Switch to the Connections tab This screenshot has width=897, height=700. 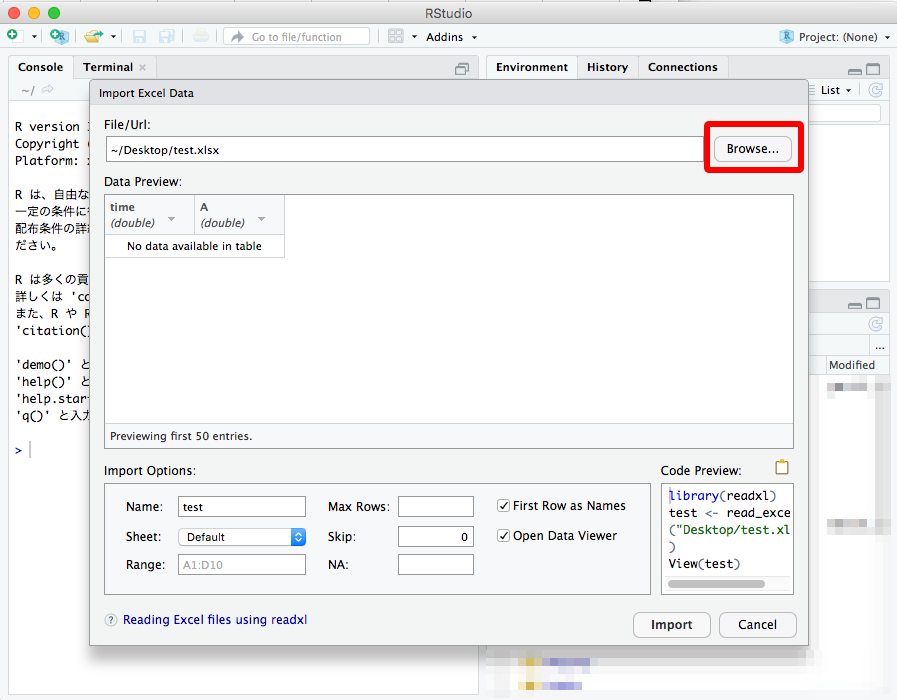(x=682, y=67)
